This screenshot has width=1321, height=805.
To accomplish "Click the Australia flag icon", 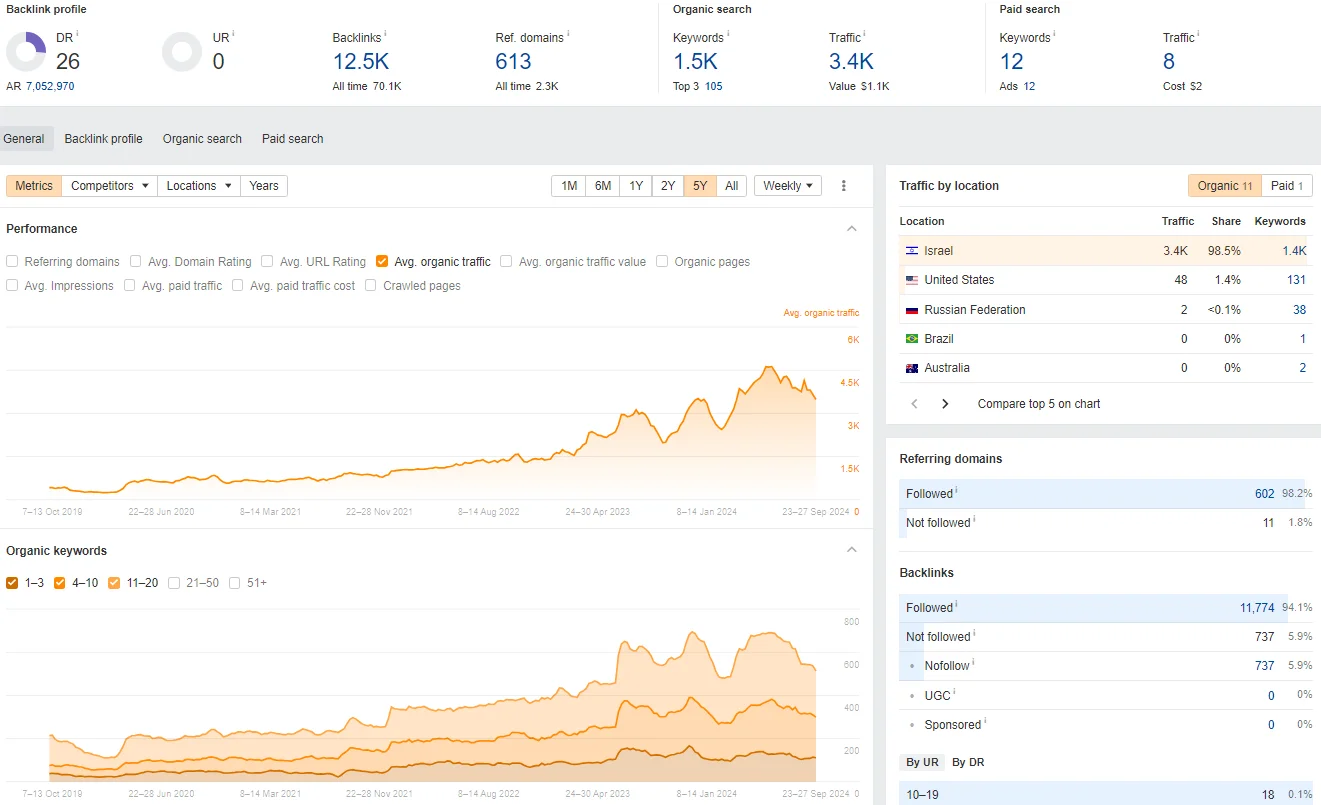I will tap(912, 368).
